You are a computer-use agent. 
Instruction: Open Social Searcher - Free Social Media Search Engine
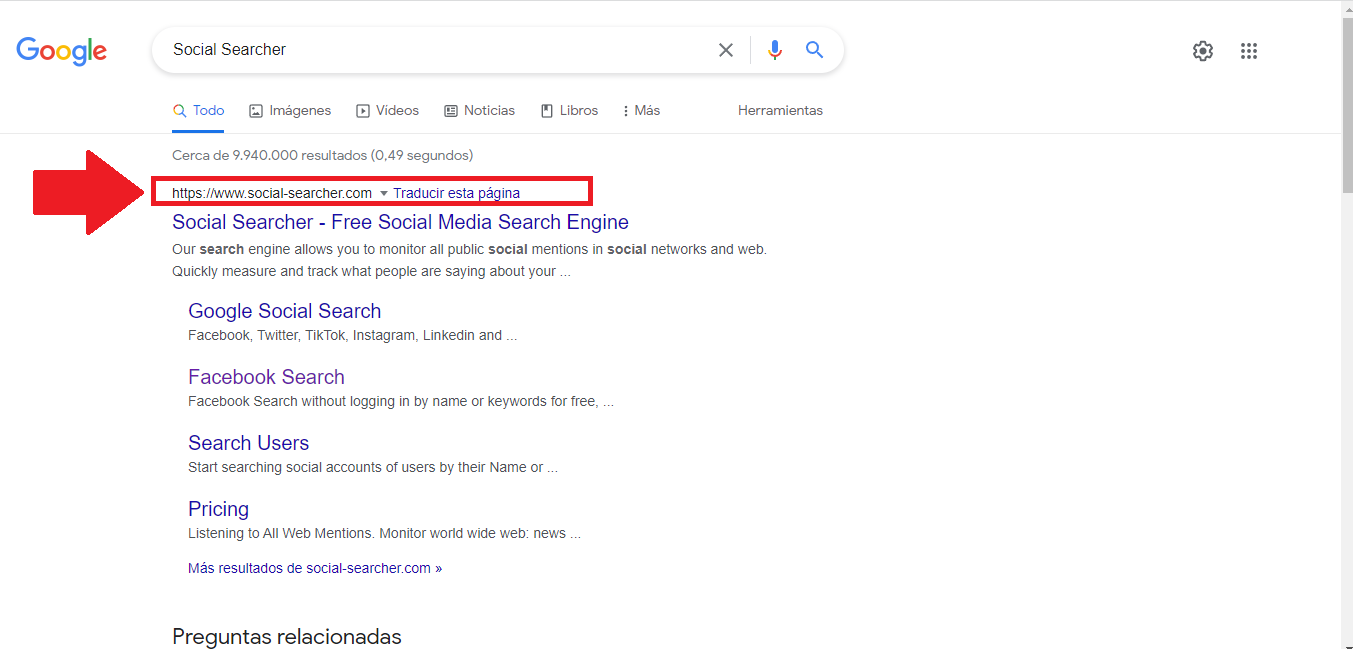(x=400, y=222)
